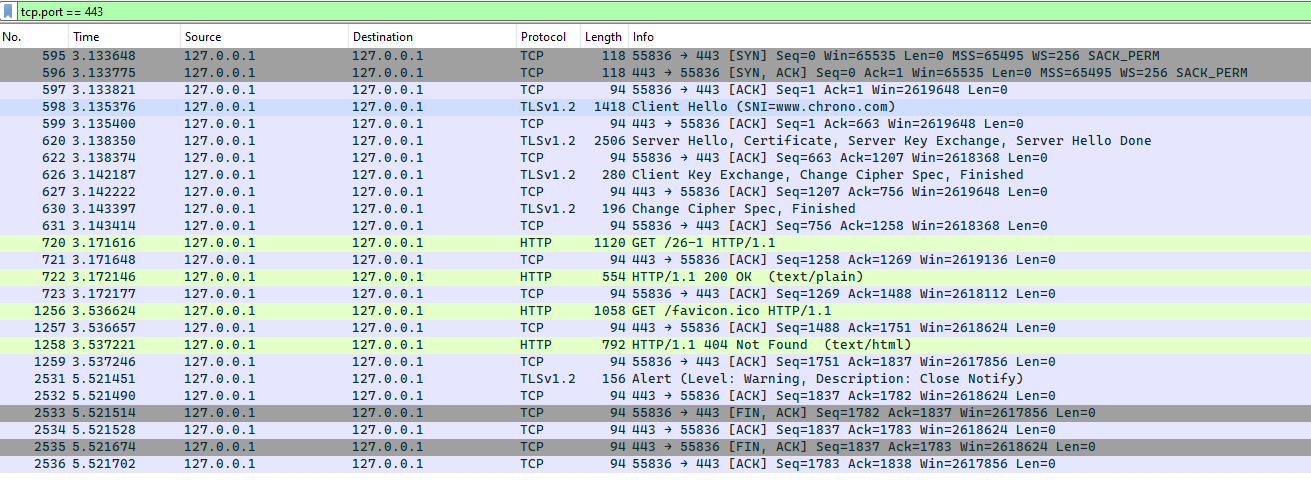The height and width of the screenshot is (490, 1311).
Task: Select the HTTP/1.1 200 OK packet
Action: (655, 277)
